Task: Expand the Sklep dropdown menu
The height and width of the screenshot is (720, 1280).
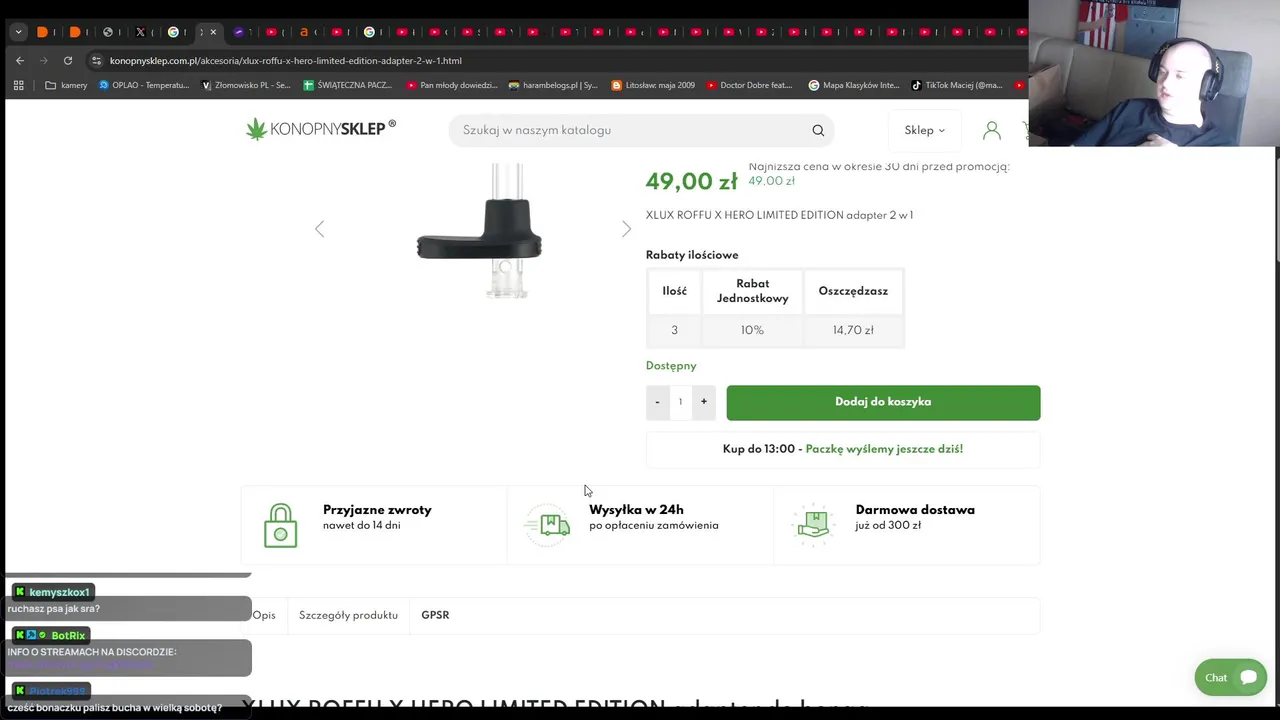Action: (x=924, y=130)
